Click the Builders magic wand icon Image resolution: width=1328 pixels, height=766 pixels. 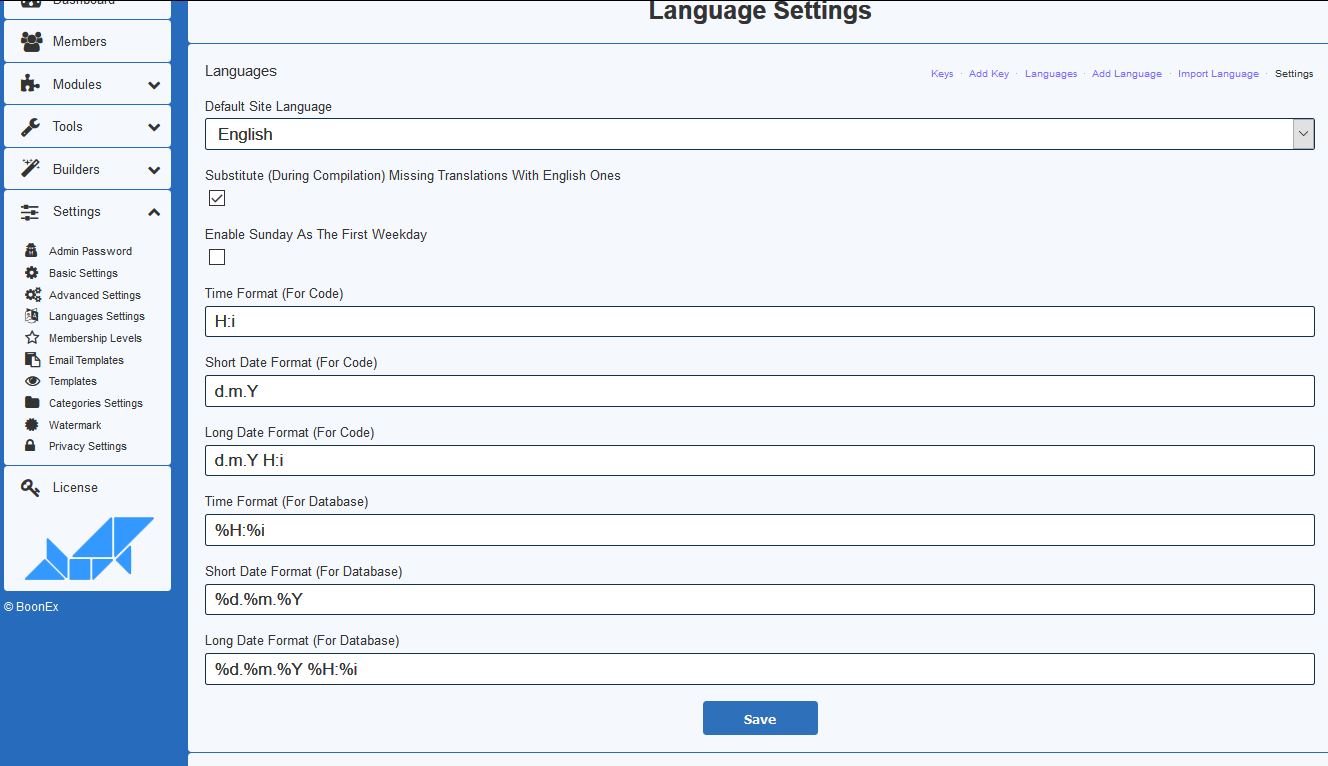pyautogui.click(x=31, y=169)
